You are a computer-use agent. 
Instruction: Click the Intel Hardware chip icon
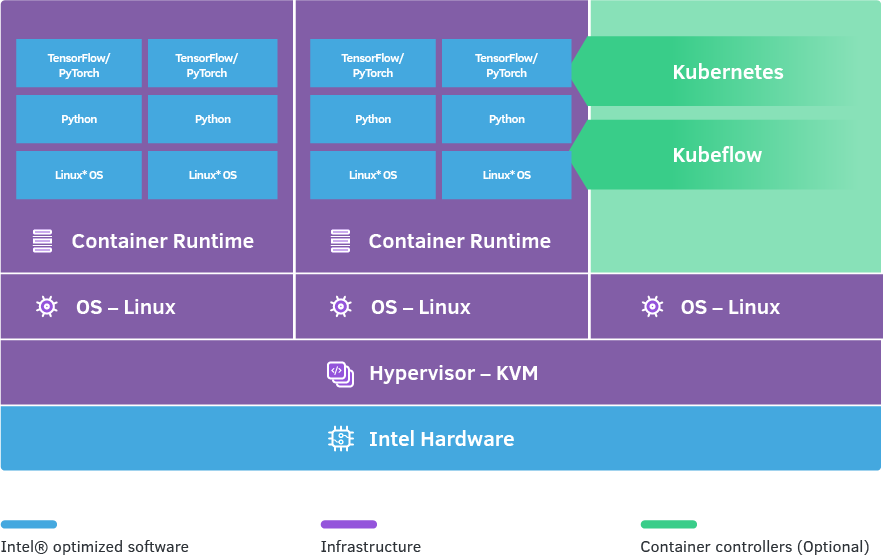341,439
